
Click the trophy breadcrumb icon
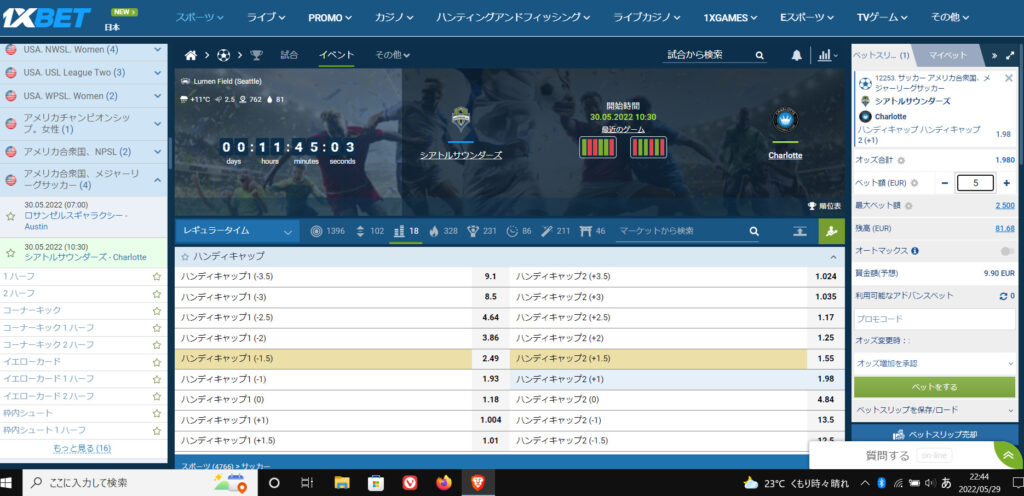pyautogui.click(x=257, y=55)
